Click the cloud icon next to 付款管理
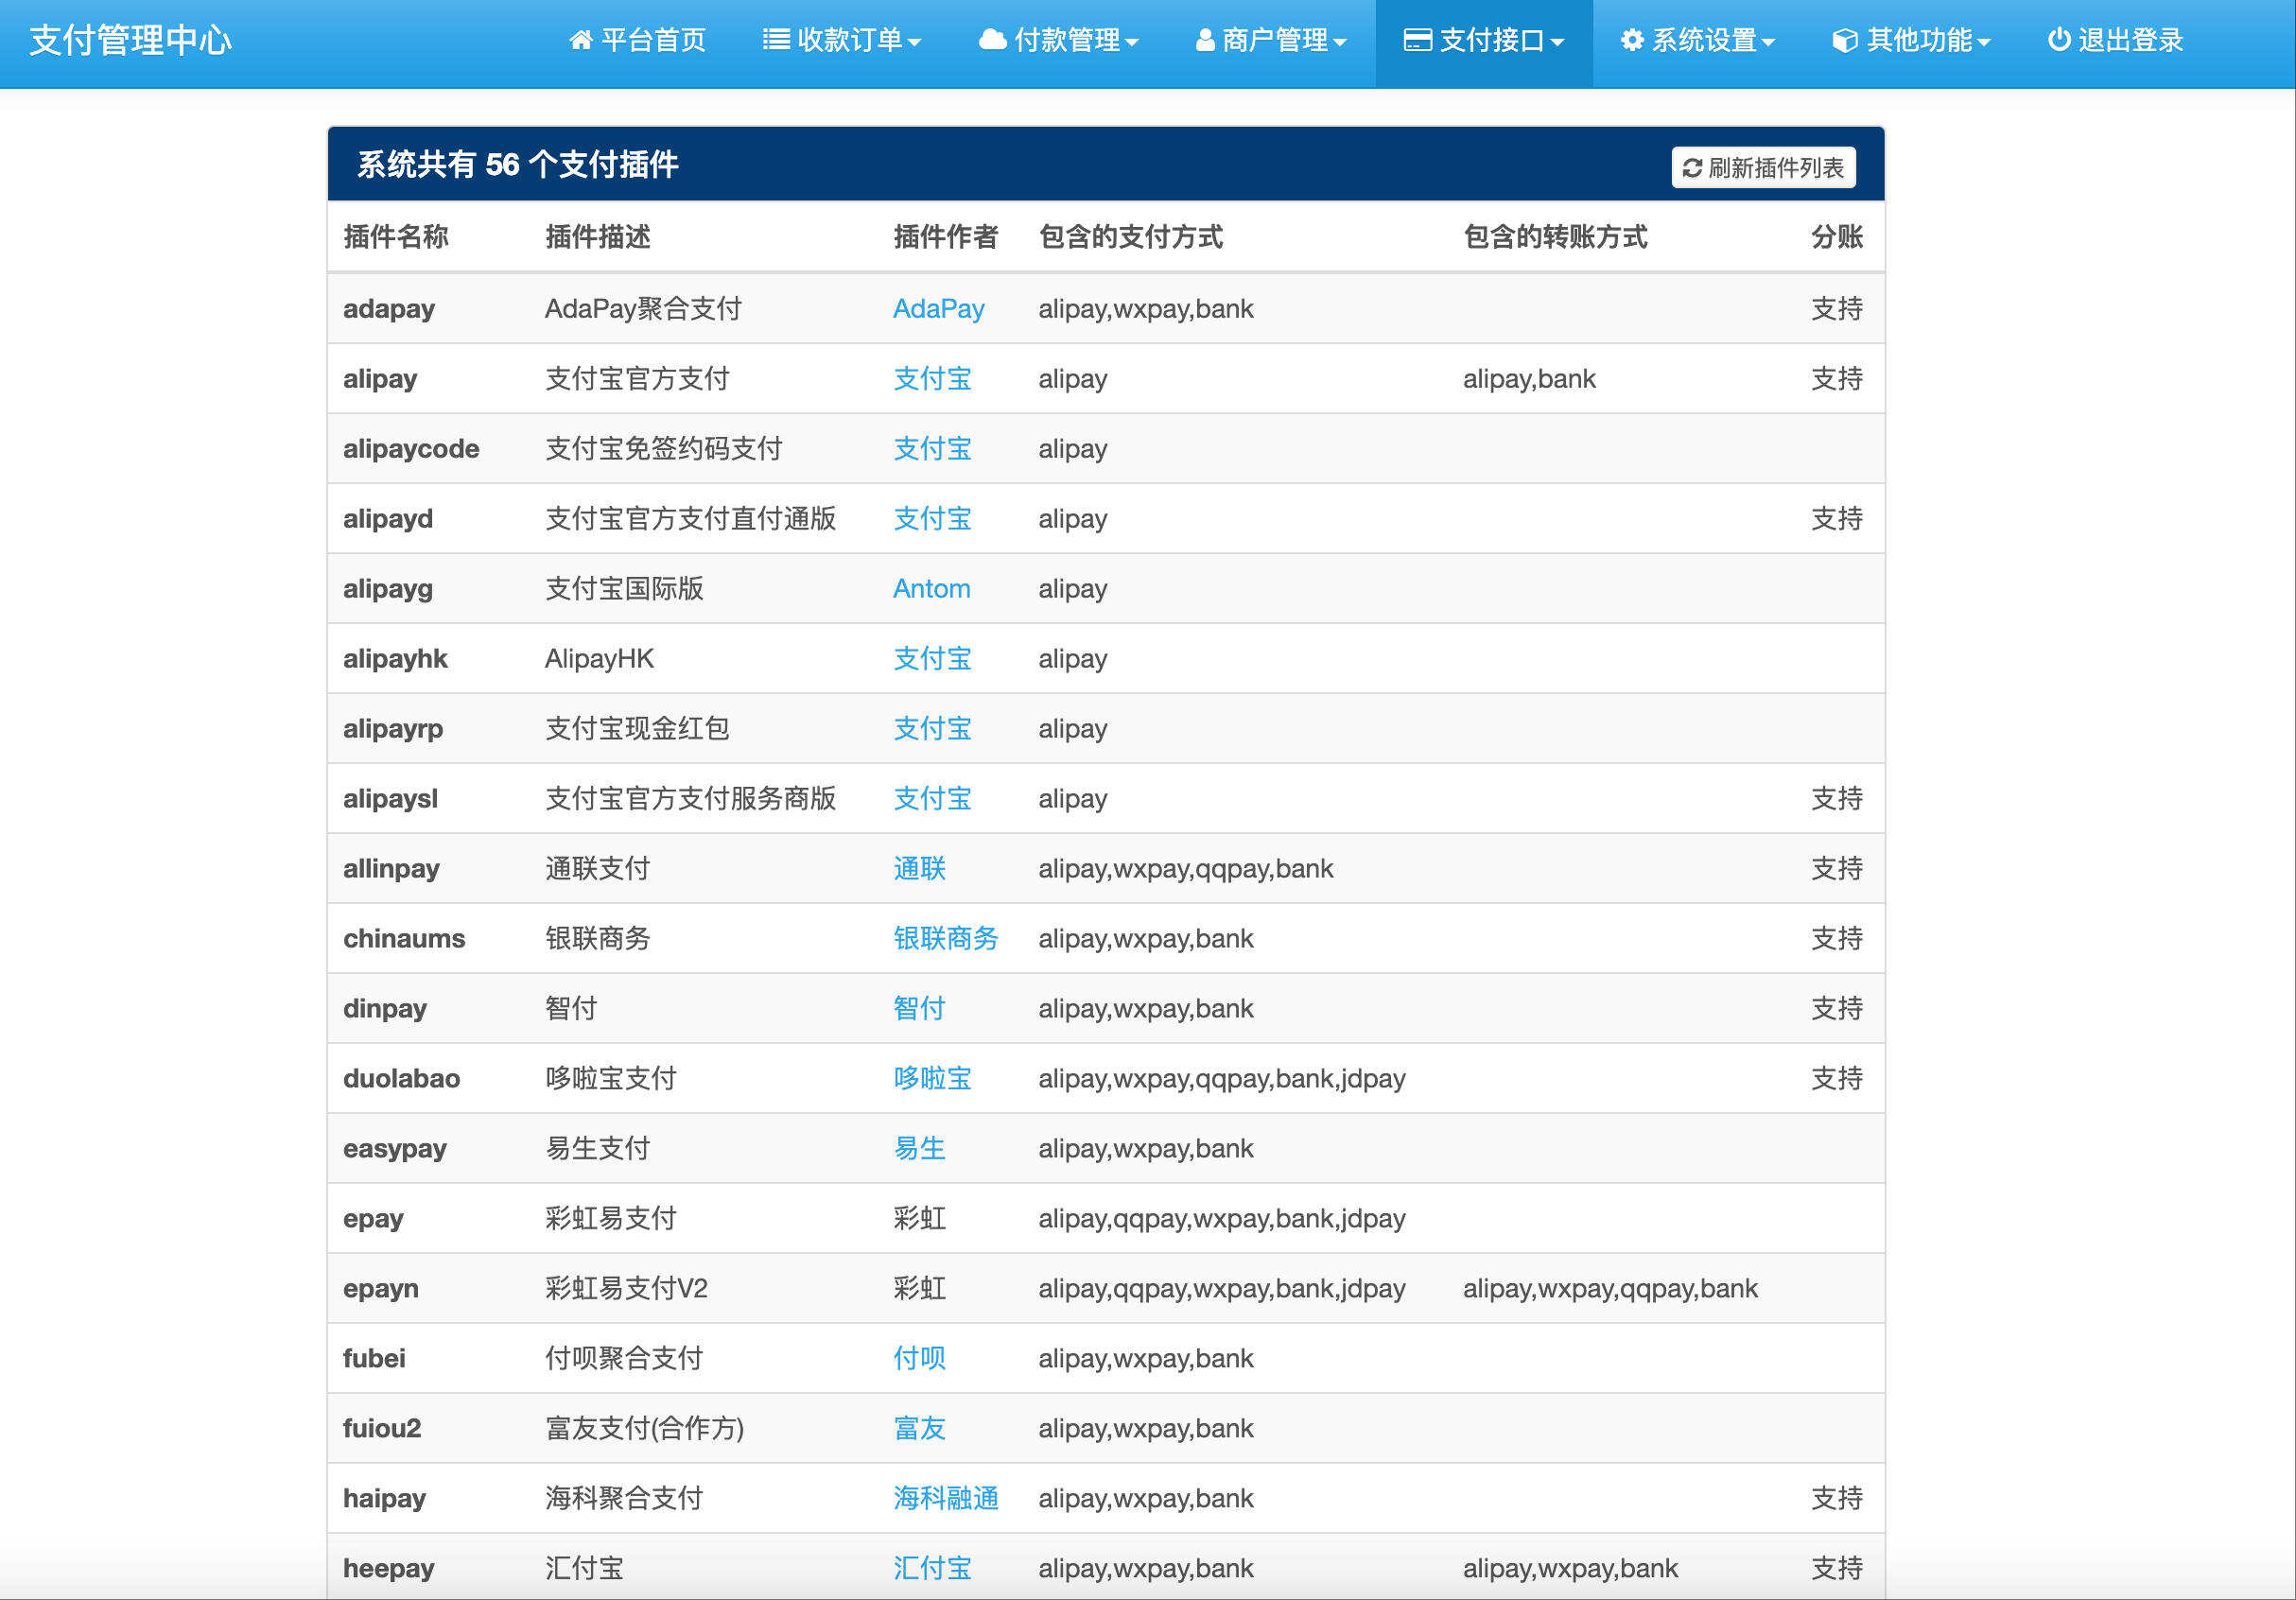This screenshot has width=2296, height=1600. tap(992, 40)
